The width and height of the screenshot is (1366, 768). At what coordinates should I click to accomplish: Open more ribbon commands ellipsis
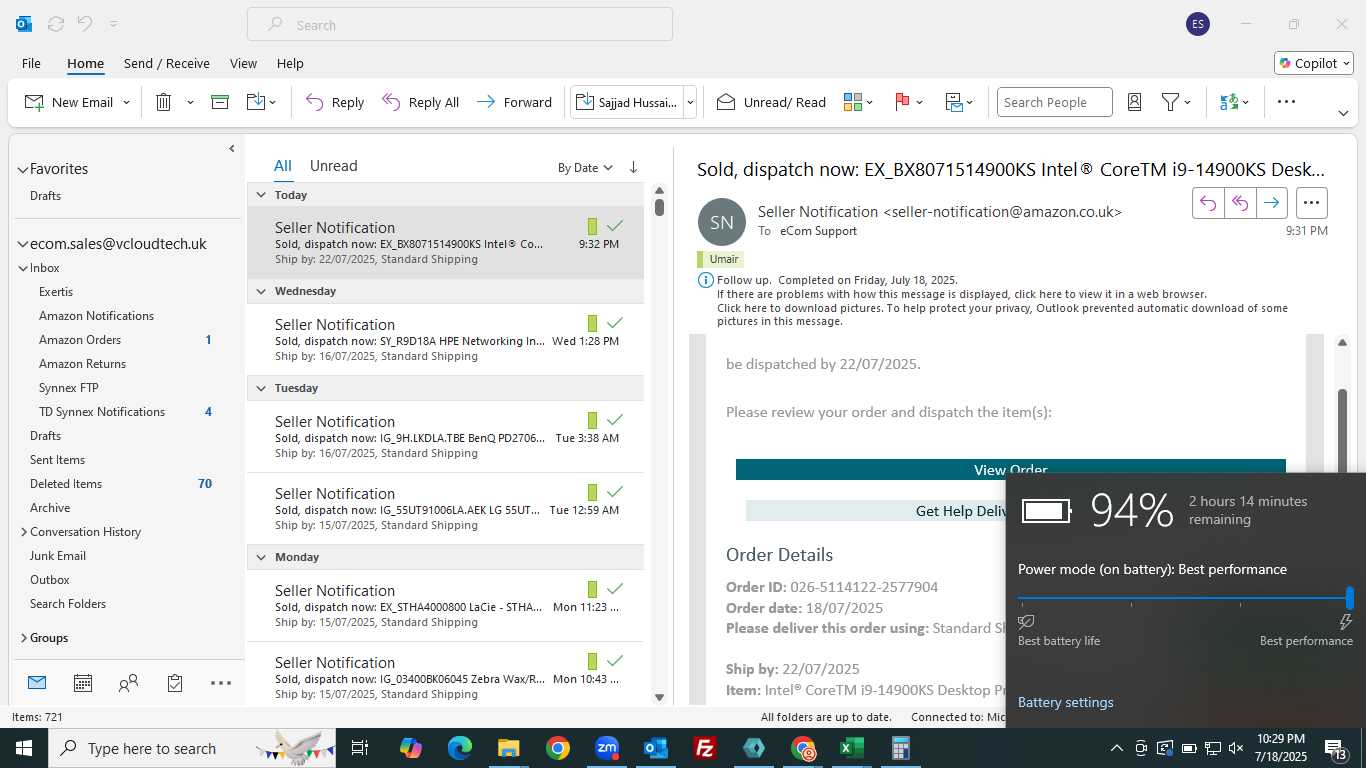[x=1287, y=102]
